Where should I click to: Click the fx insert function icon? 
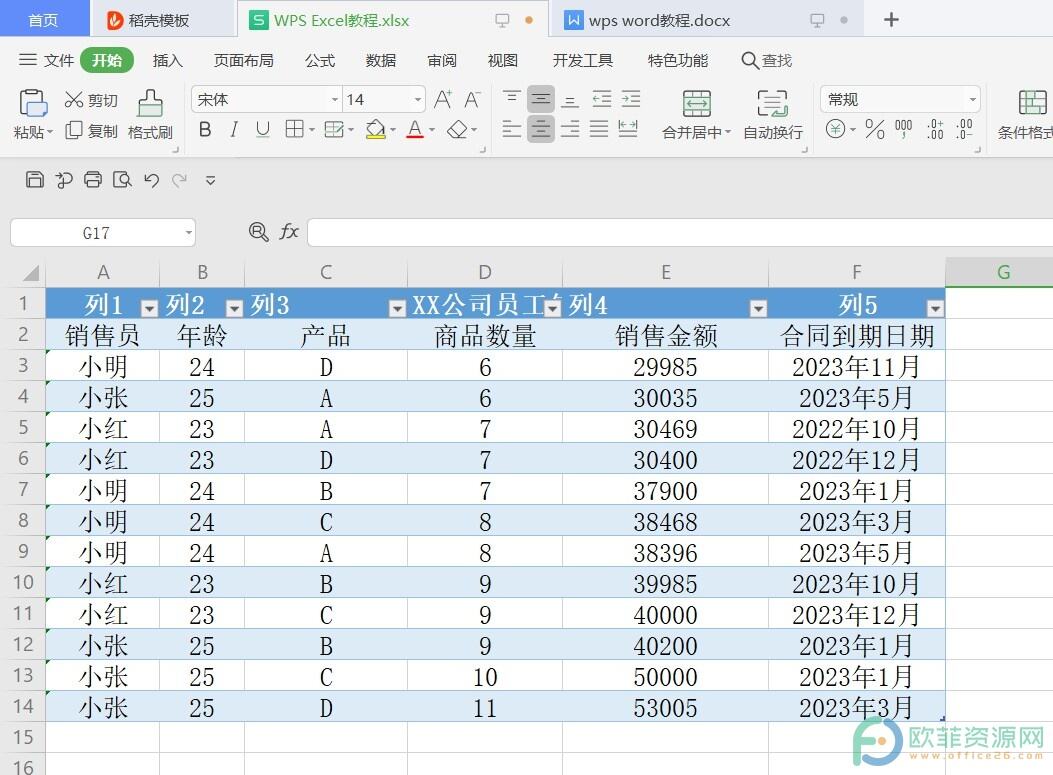(289, 232)
